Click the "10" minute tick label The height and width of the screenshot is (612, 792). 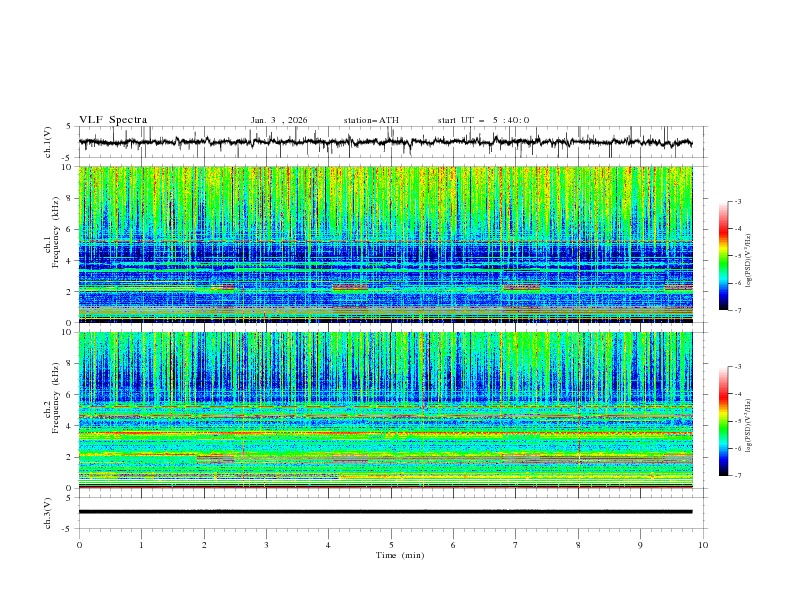point(703,545)
